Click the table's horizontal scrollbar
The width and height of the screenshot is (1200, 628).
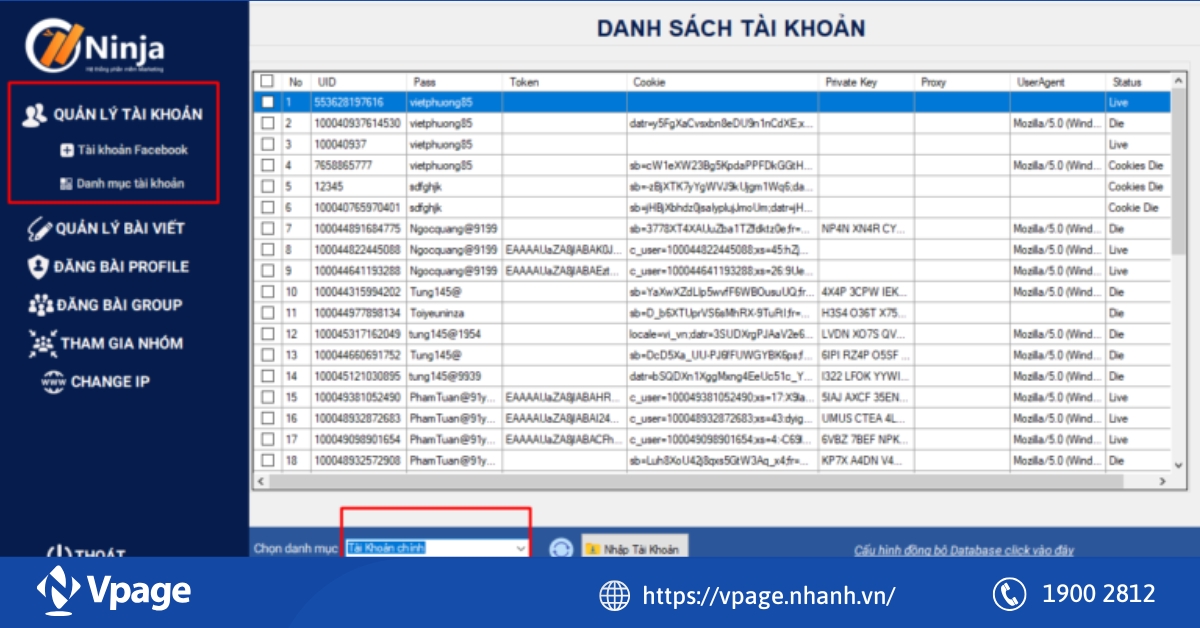tap(700, 481)
